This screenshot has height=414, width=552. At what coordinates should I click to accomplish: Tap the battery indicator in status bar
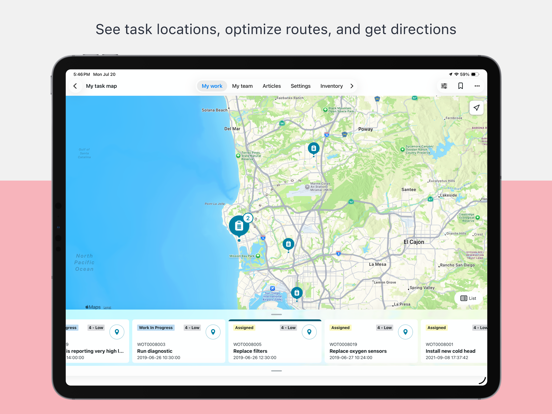[x=475, y=74]
